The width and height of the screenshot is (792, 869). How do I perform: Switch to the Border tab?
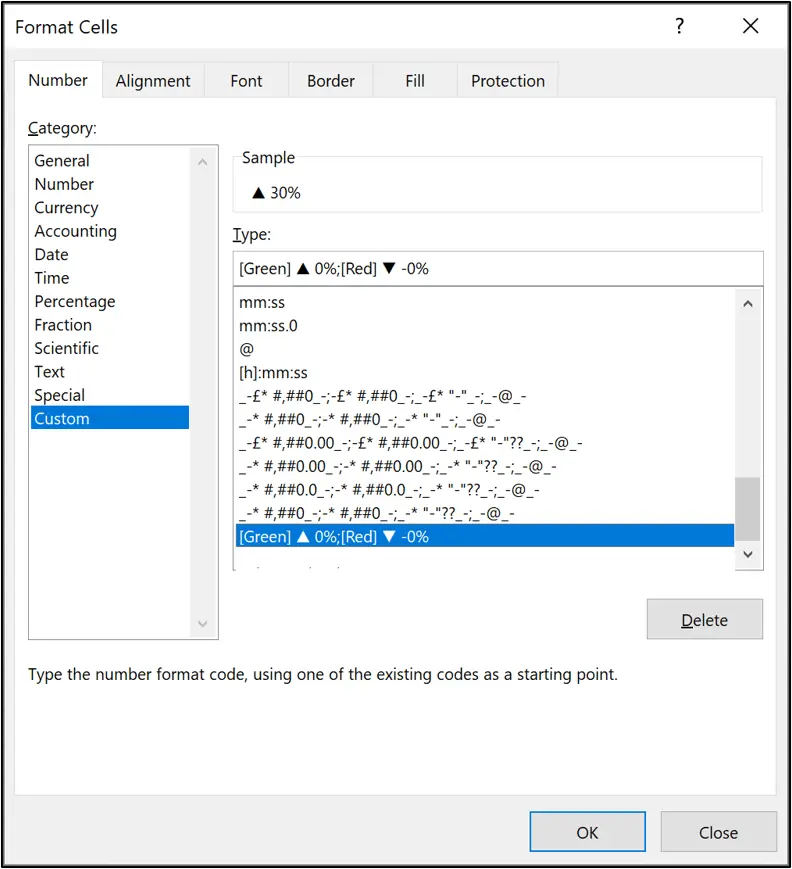(330, 79)
